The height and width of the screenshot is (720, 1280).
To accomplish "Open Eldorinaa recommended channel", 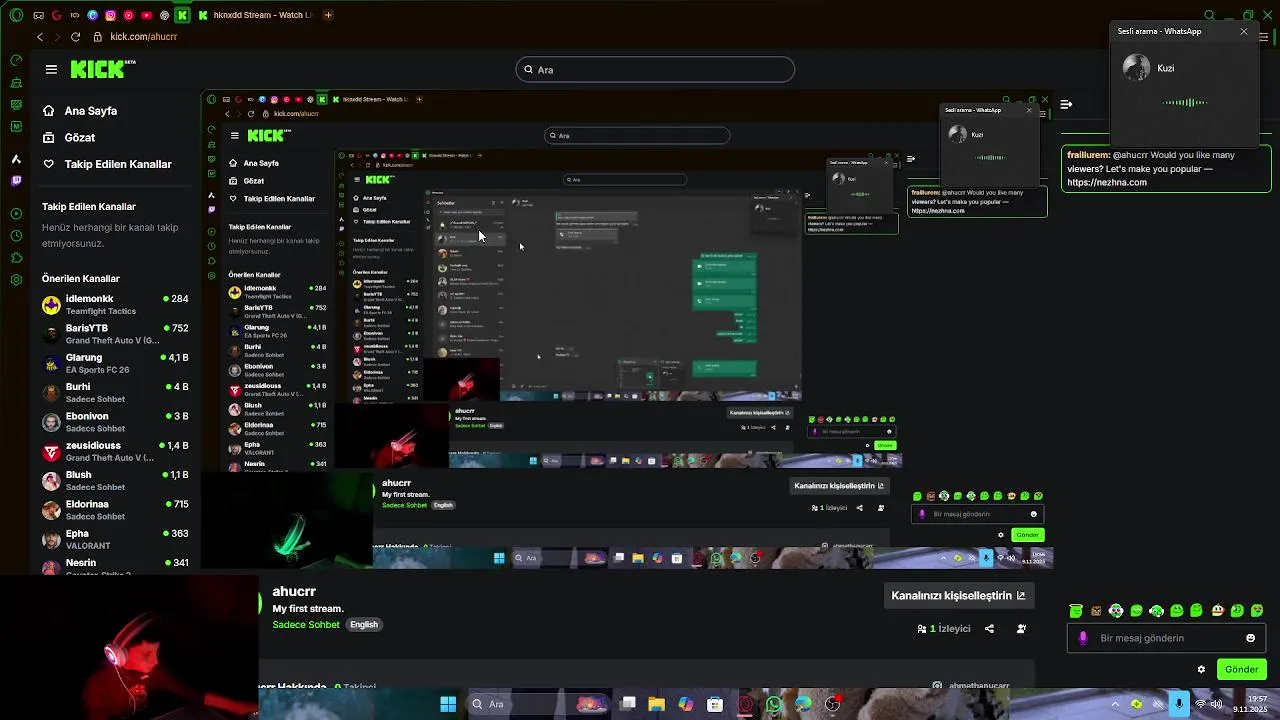I will coord(115,510).
